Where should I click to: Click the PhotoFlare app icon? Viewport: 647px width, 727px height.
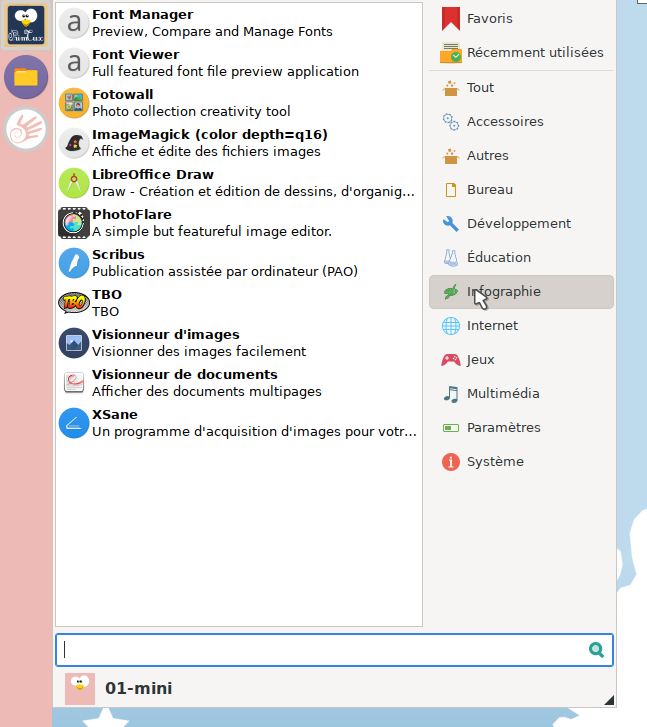[74, 223]
